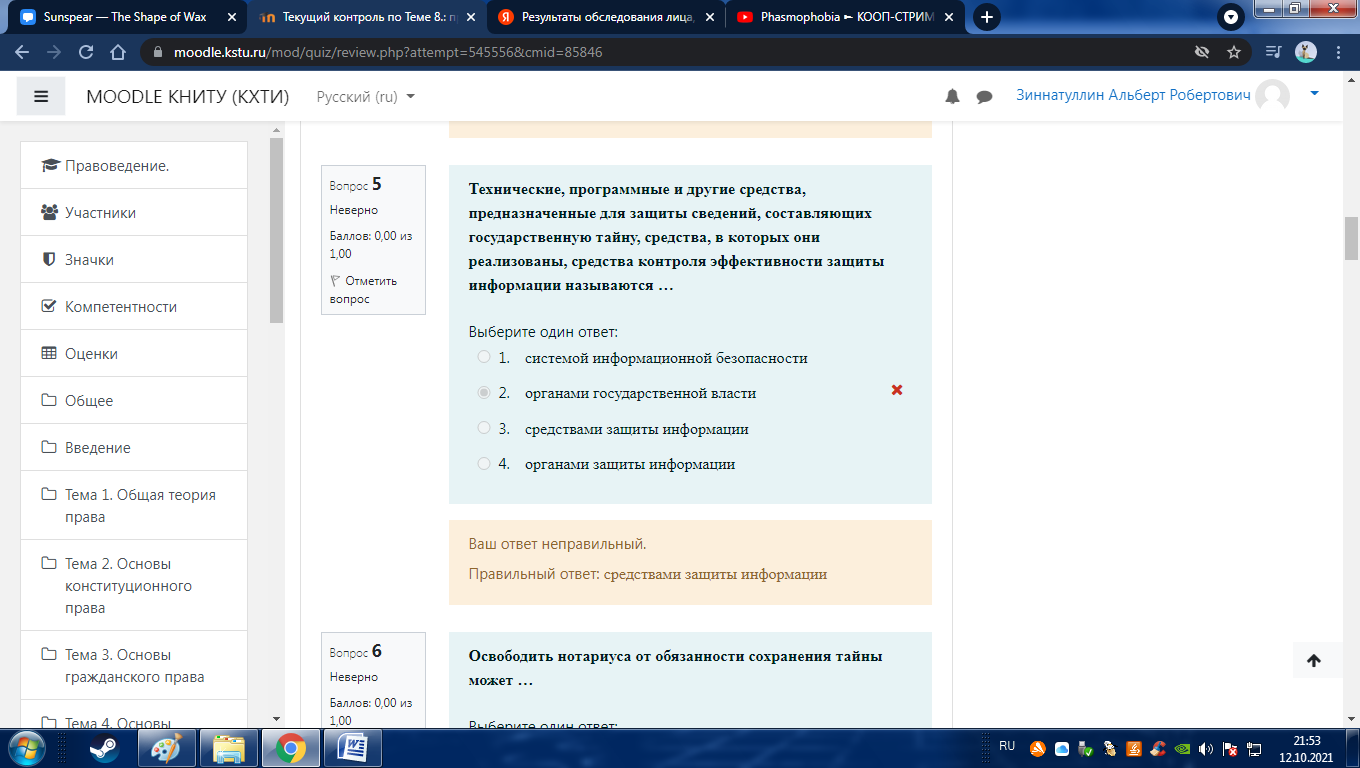Screen dimensions: 1360x768
Task: Switch to Word from the taskbar
Action: tap(353, 748)
